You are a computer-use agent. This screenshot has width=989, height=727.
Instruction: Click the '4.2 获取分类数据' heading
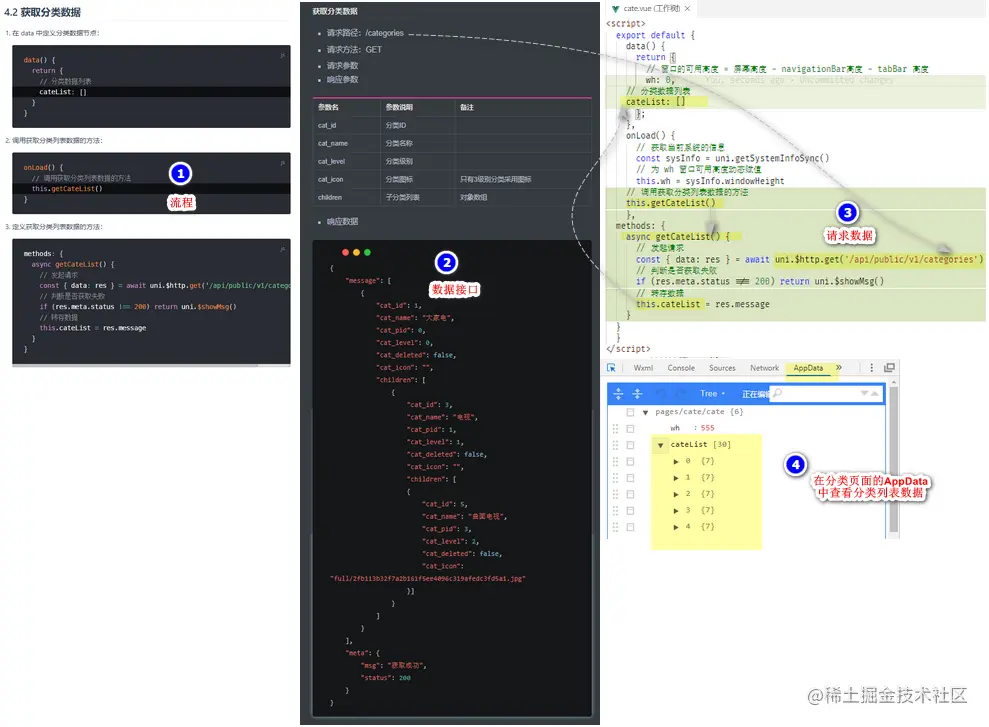(42, 12)
